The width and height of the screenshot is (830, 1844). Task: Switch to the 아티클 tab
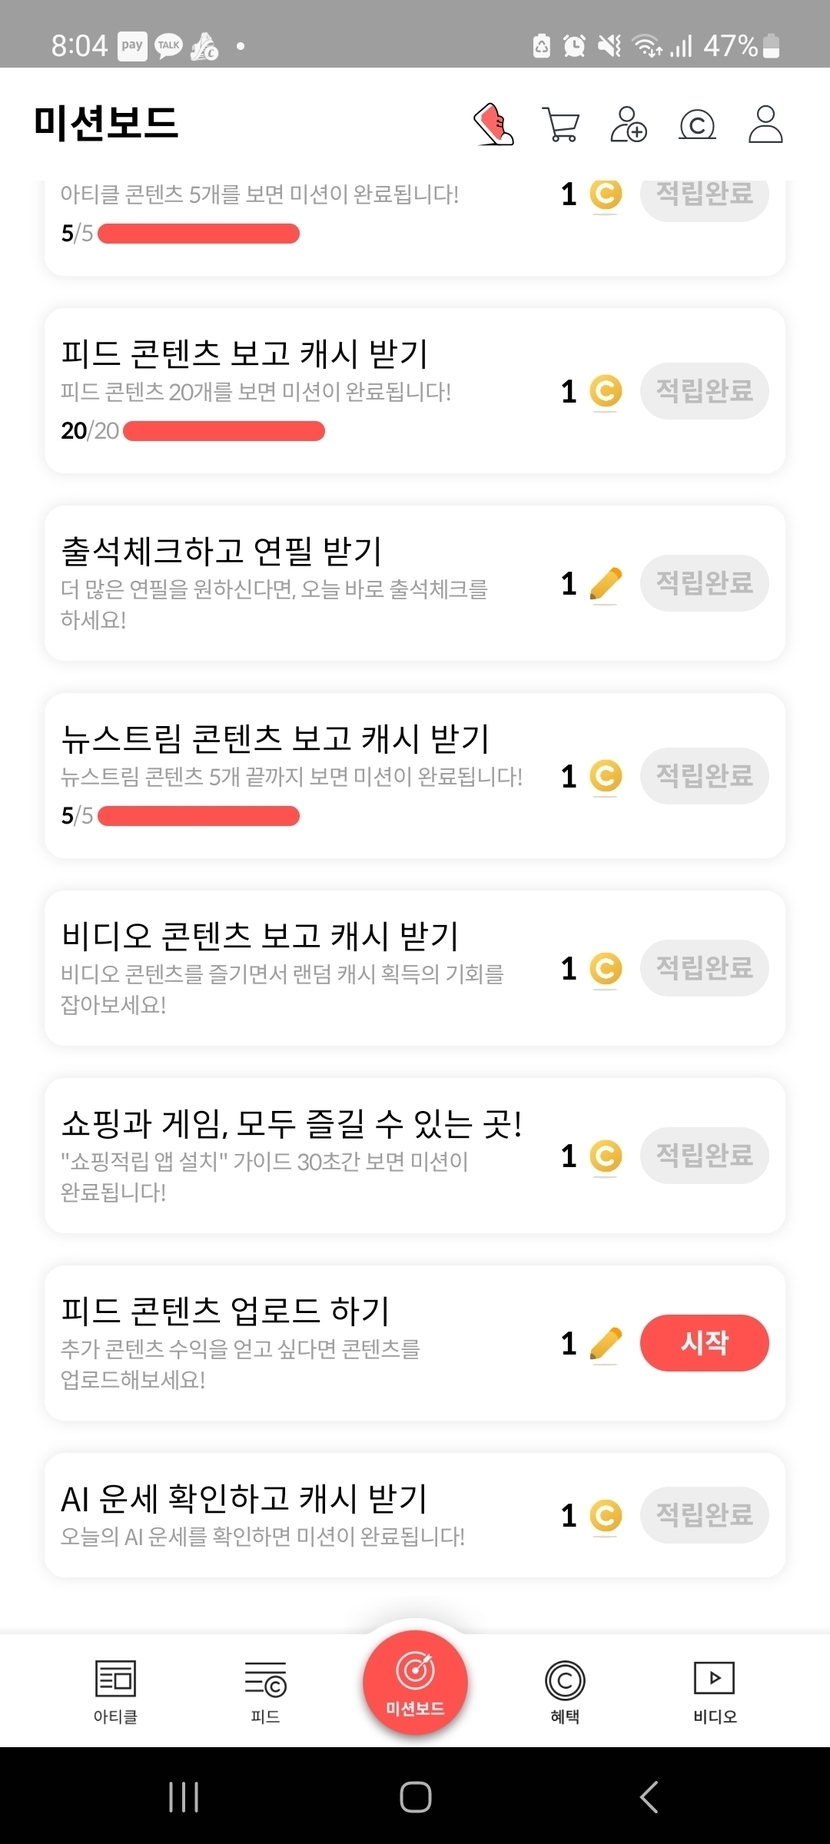coord(115,1692)
